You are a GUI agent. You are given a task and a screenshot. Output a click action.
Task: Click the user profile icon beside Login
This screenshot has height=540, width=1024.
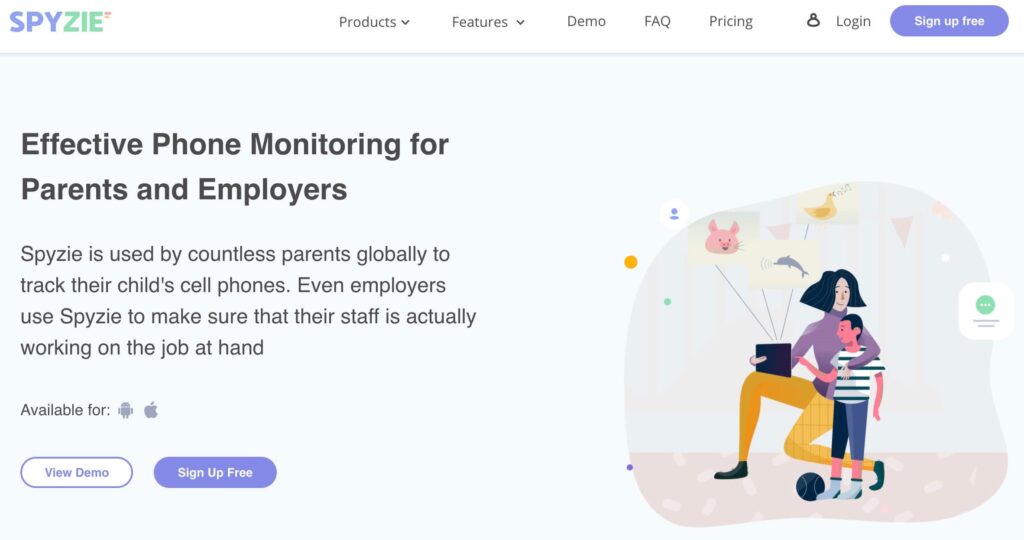(813, 20)
